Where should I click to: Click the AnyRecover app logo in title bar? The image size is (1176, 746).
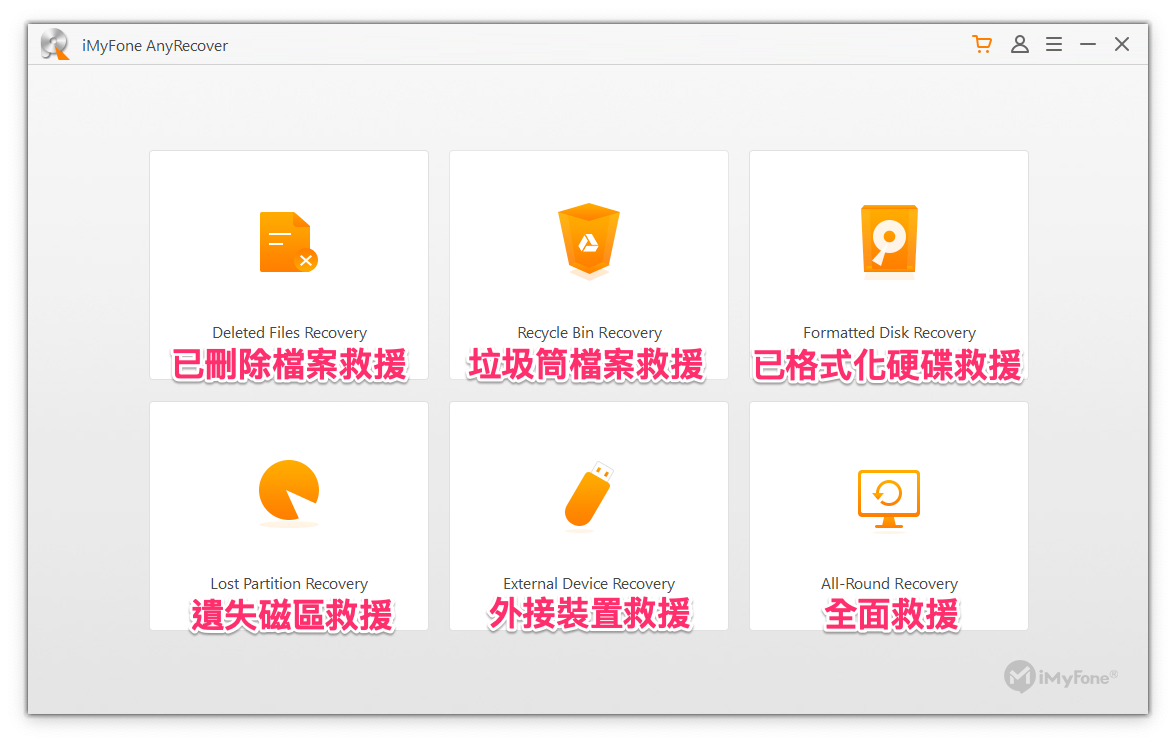pyautogui.click(x=55, y=44)
